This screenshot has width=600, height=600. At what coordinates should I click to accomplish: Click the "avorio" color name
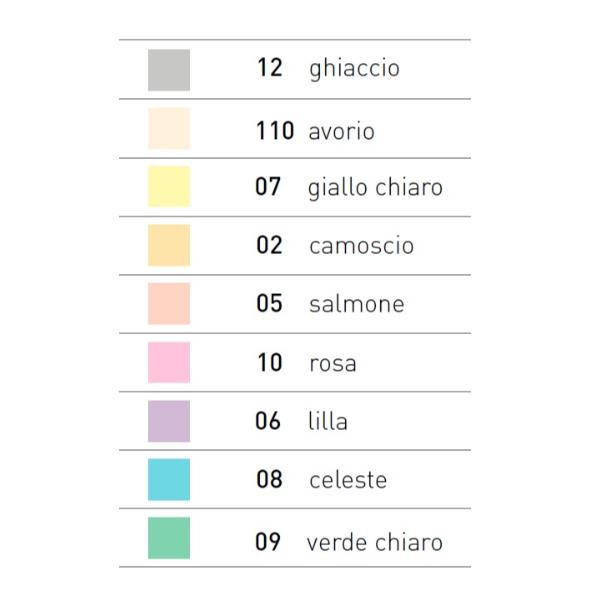click(x=342, y=130)
